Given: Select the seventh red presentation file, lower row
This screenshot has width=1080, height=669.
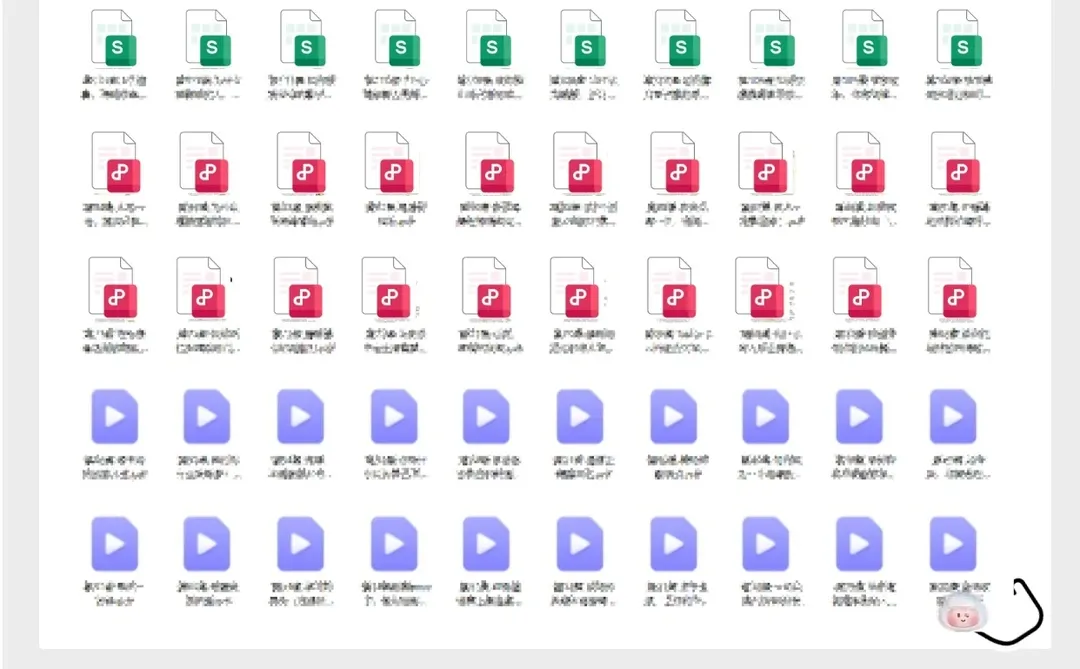Looking at the screenshot, I should click(x=672, y=288).
